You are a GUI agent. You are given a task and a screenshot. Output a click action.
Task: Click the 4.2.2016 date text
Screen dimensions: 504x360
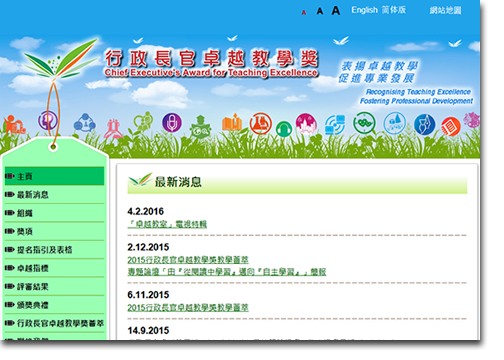click(145, 211)
